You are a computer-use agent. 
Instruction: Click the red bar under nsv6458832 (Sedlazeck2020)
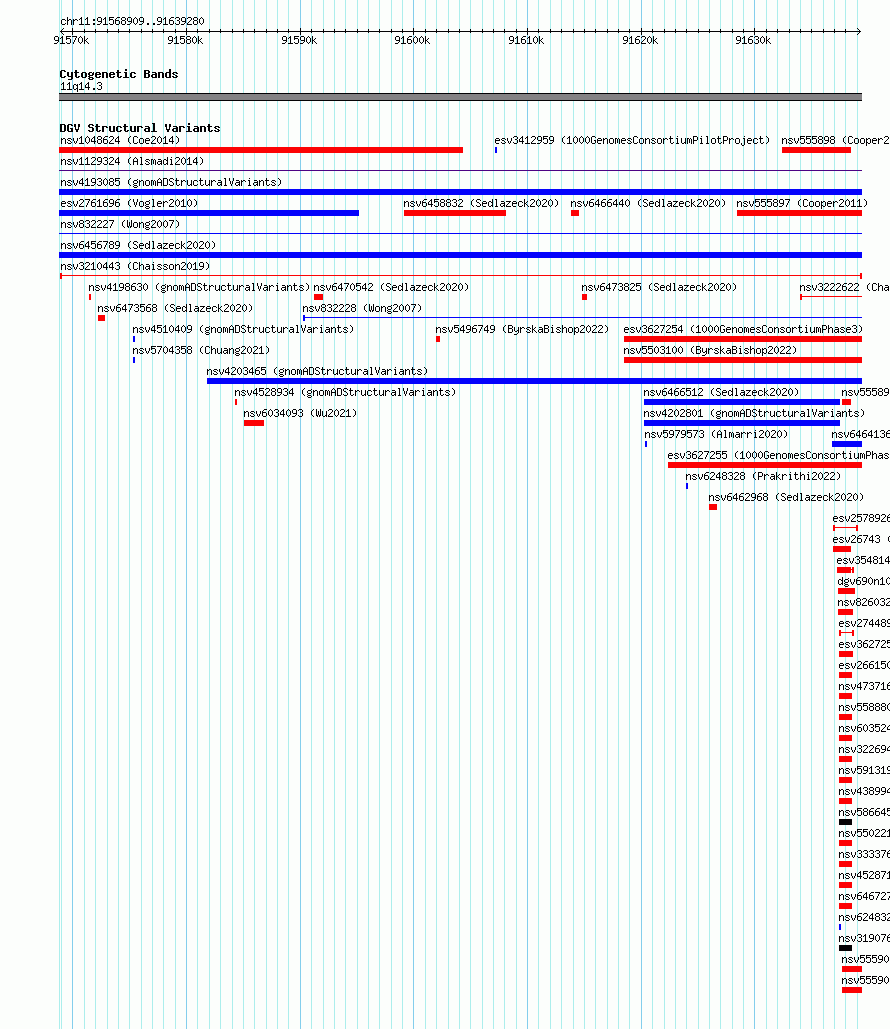455,213
